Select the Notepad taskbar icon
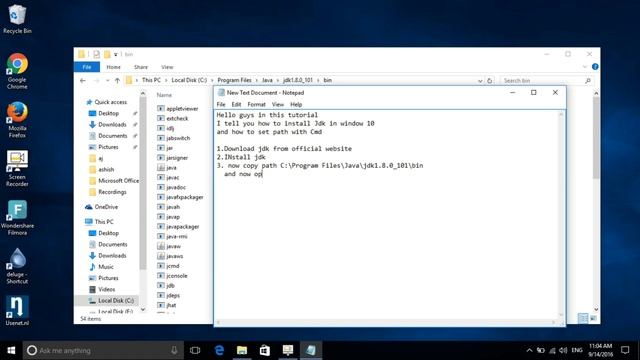This screenshot has height=360, width=640. pyautogui.click(x=311, y=350)
